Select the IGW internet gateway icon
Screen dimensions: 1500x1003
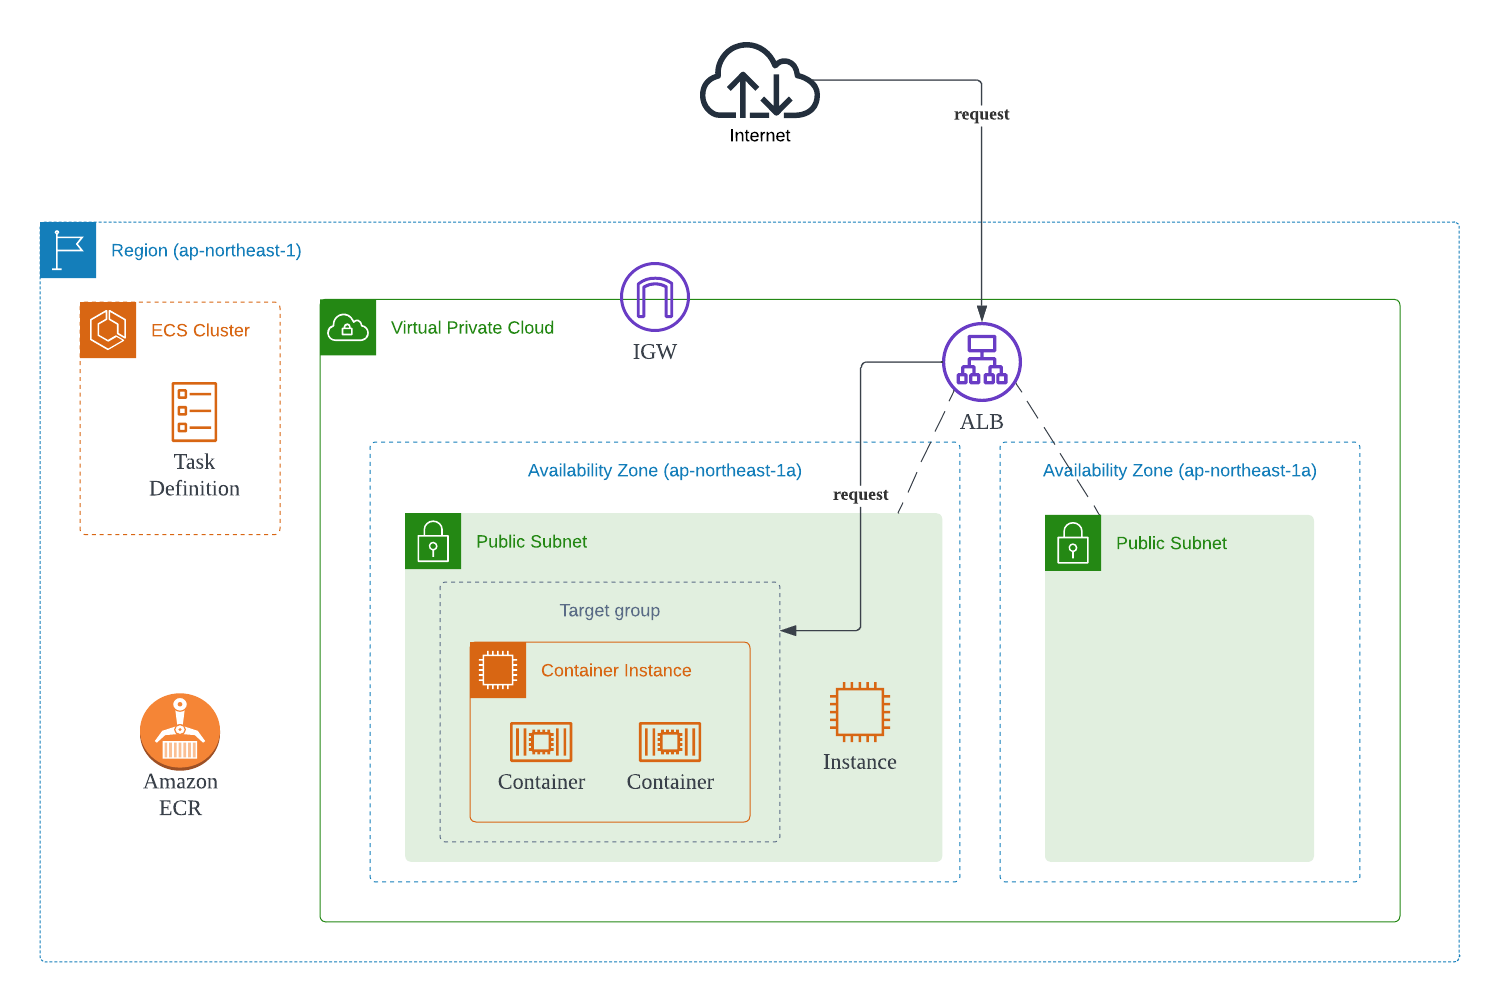click(x=655, y=297)
